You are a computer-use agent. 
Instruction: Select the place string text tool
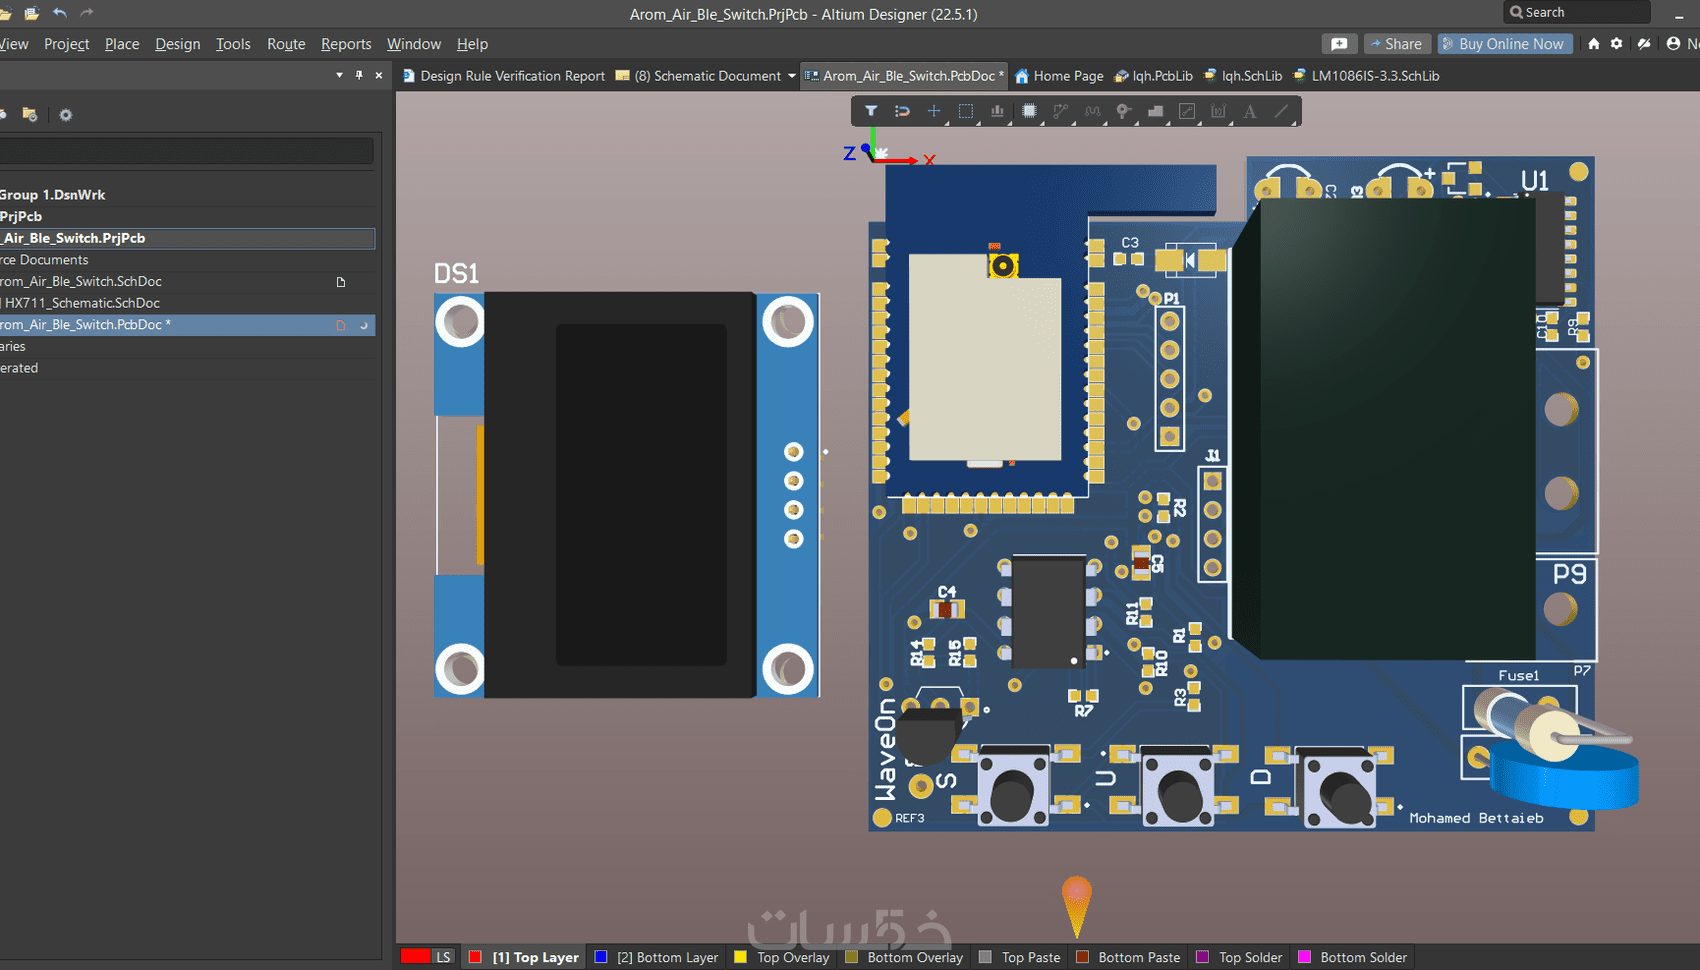1250,111
